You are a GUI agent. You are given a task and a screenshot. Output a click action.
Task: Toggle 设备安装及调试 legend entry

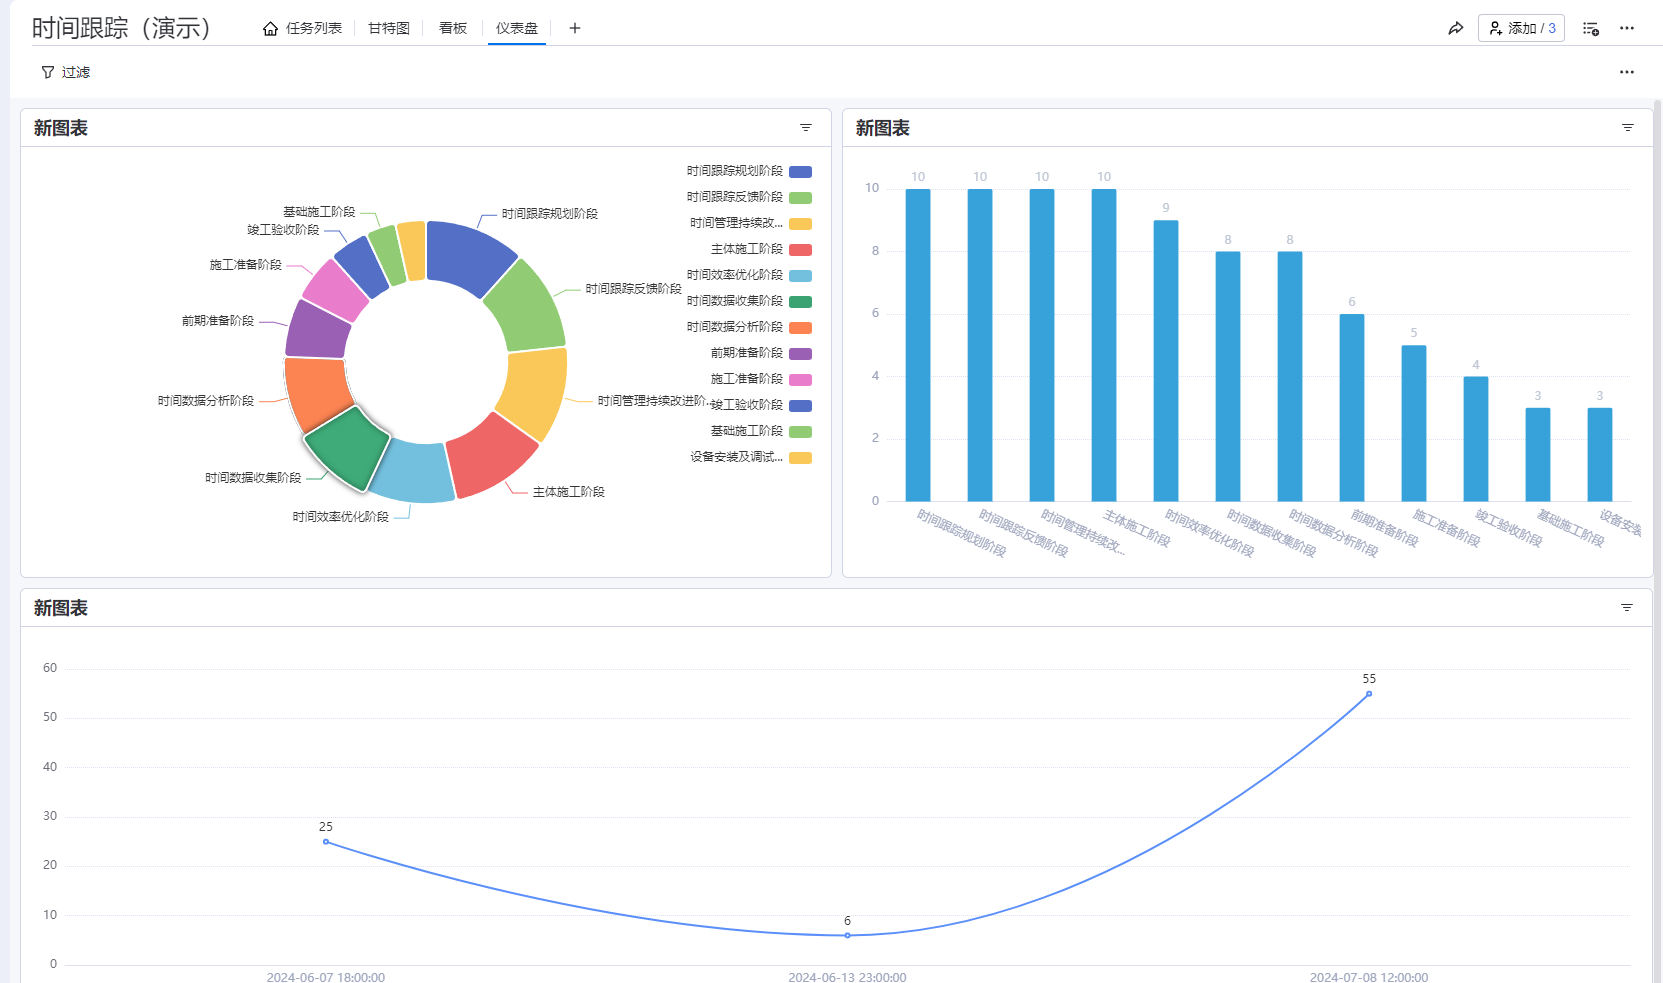coord(751,457)
